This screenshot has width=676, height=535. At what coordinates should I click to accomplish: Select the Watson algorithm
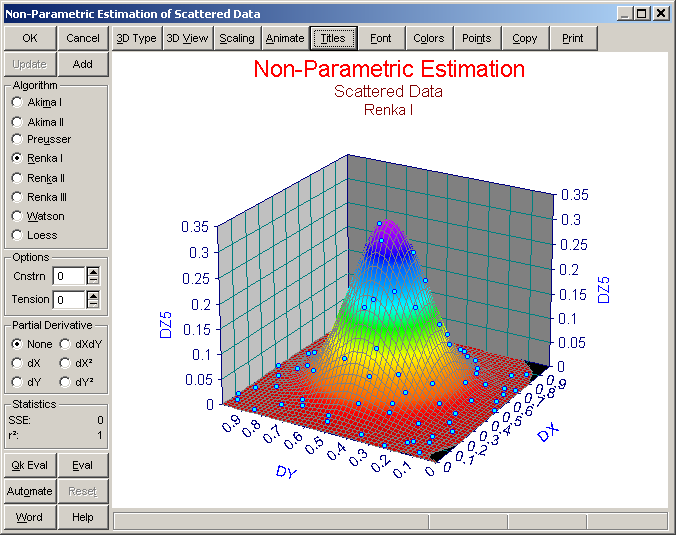point(38,216)
